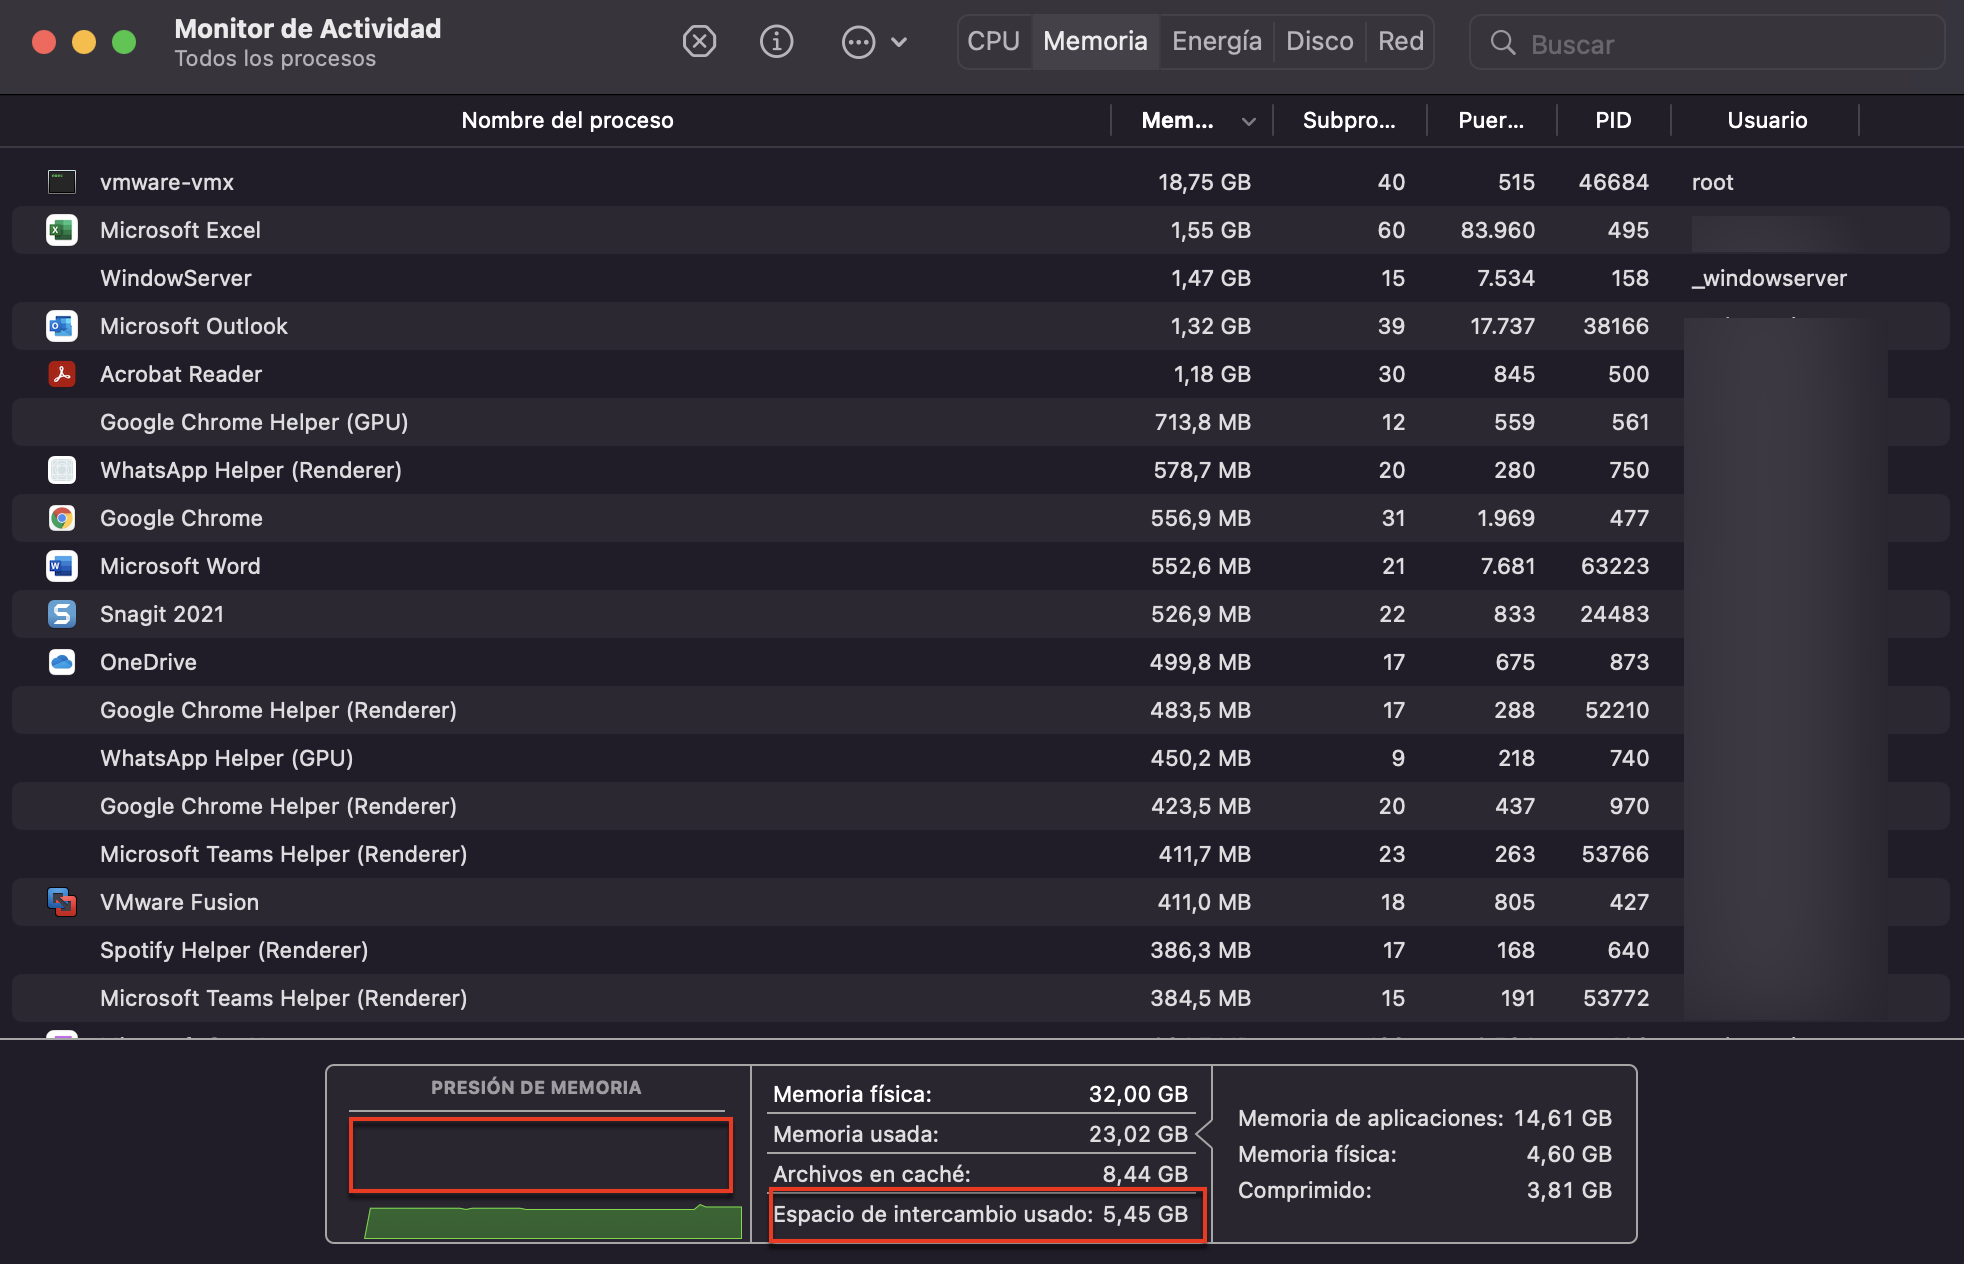
Task: Open the process info (i) icon
Action: [x=776, y=42]
